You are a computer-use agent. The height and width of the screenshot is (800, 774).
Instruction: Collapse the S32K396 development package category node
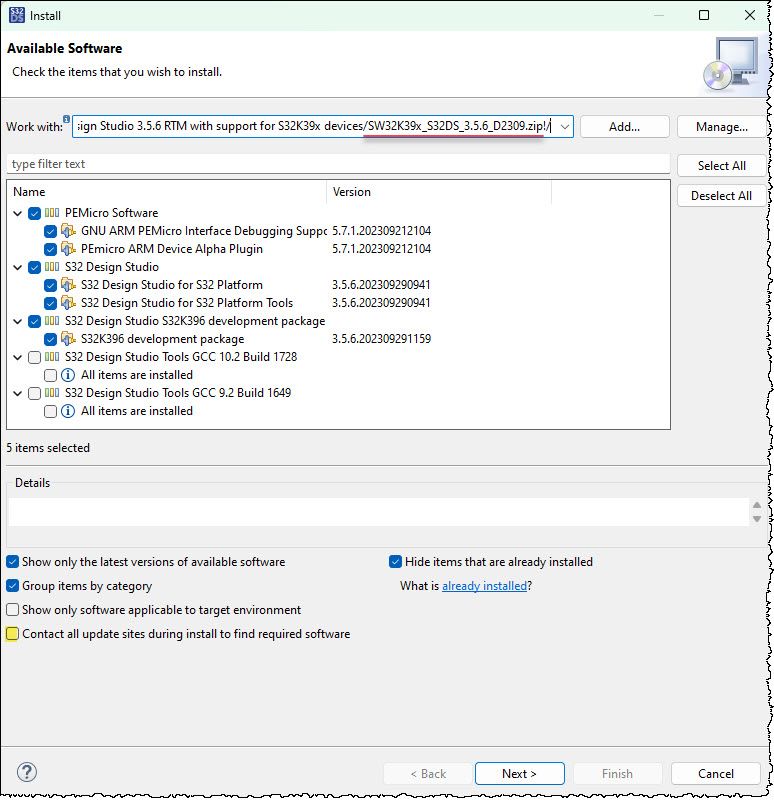(x=17, y=321)
